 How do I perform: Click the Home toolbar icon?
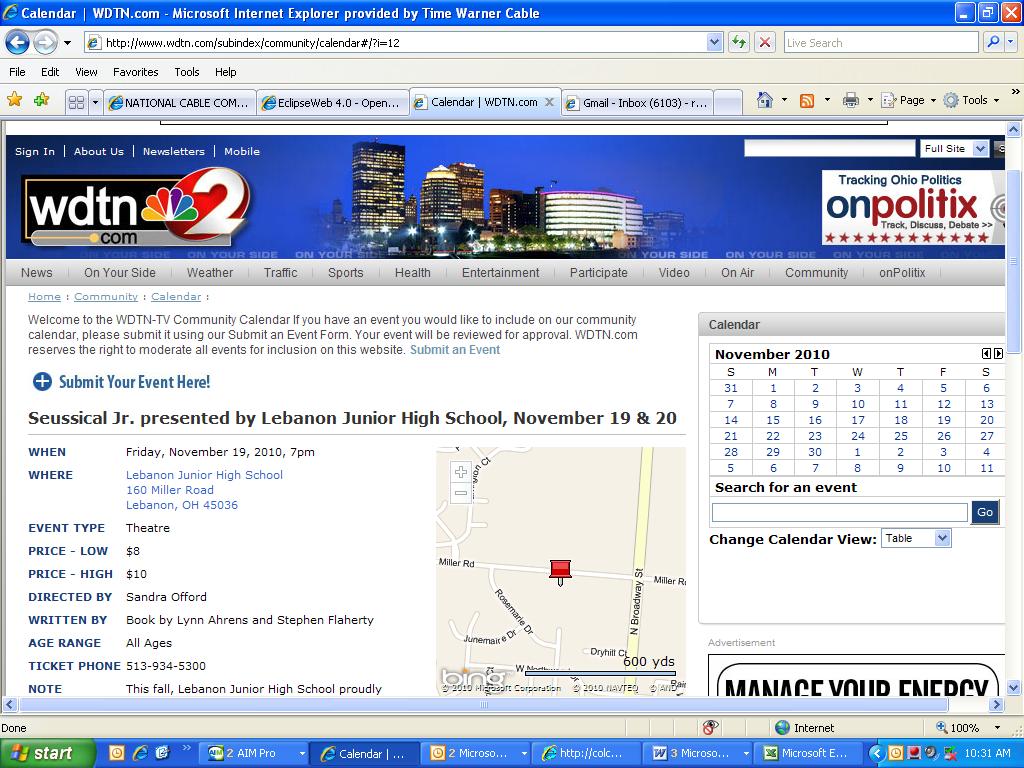pyautogui.click(x=765, y=100)
